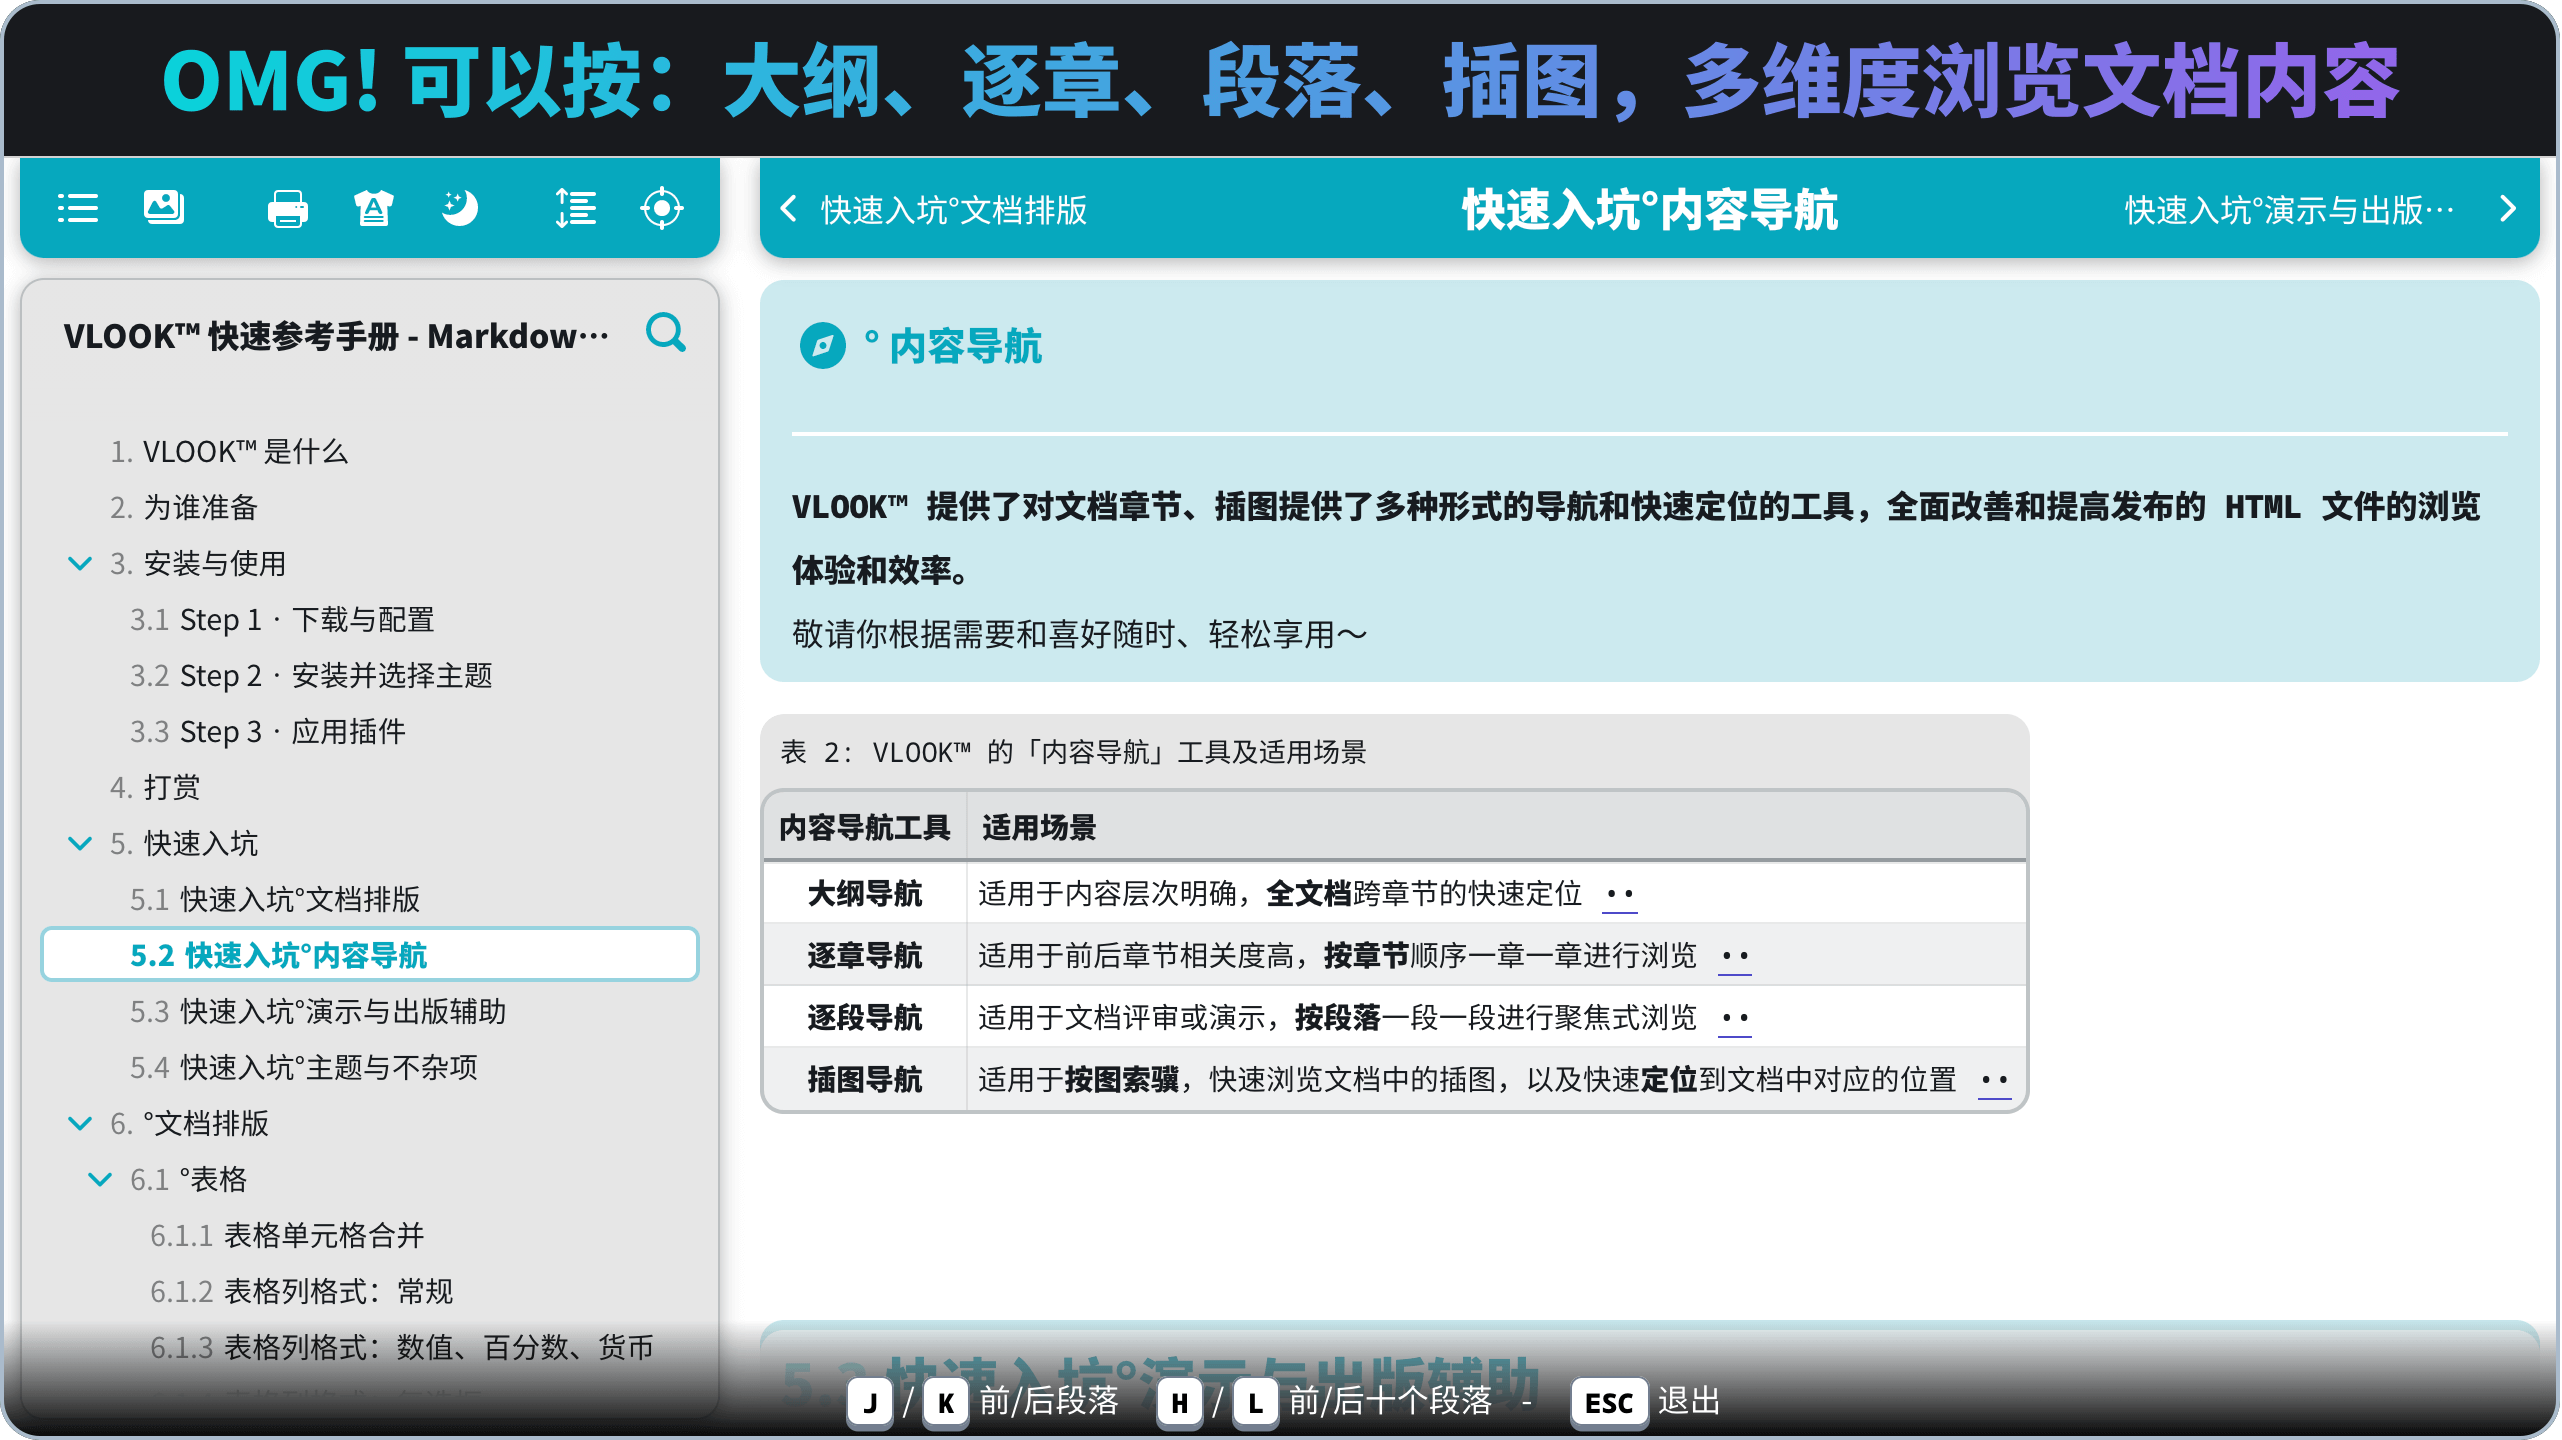The height and width of the screenshot is (1440, 2562).
Task: Click the search magnifier icon
Action: tap(666, 333)
